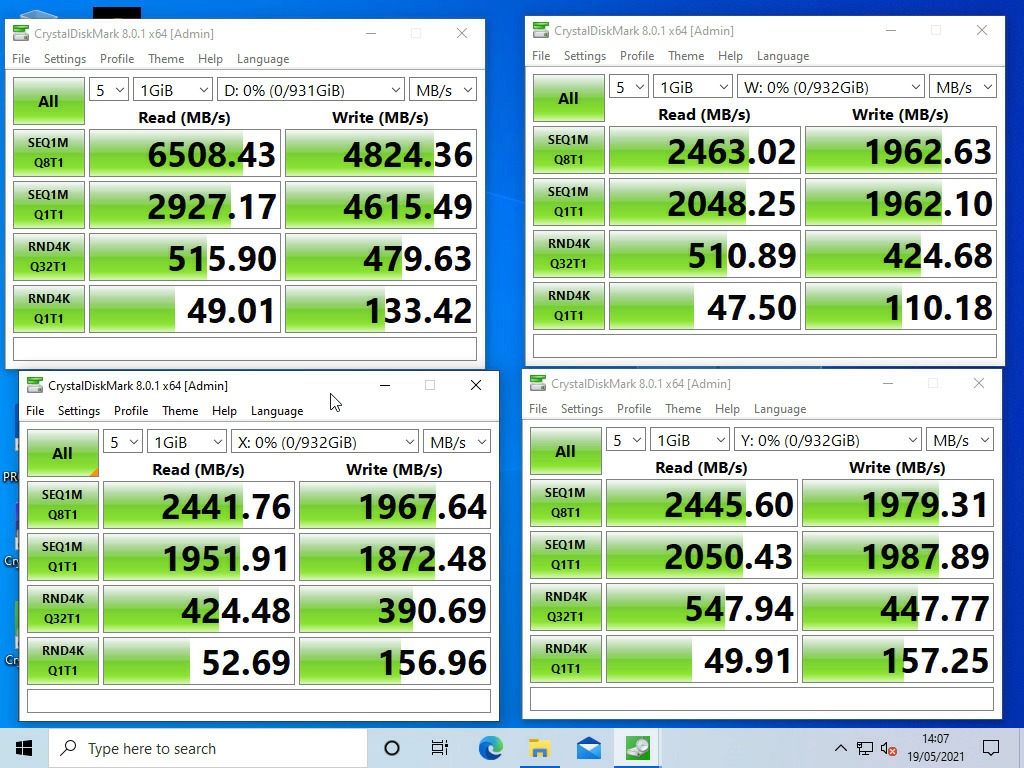Open File menu in D: window
Image resolution: width=1024 pixels, height=768 pixels.
tap(21, 59)
